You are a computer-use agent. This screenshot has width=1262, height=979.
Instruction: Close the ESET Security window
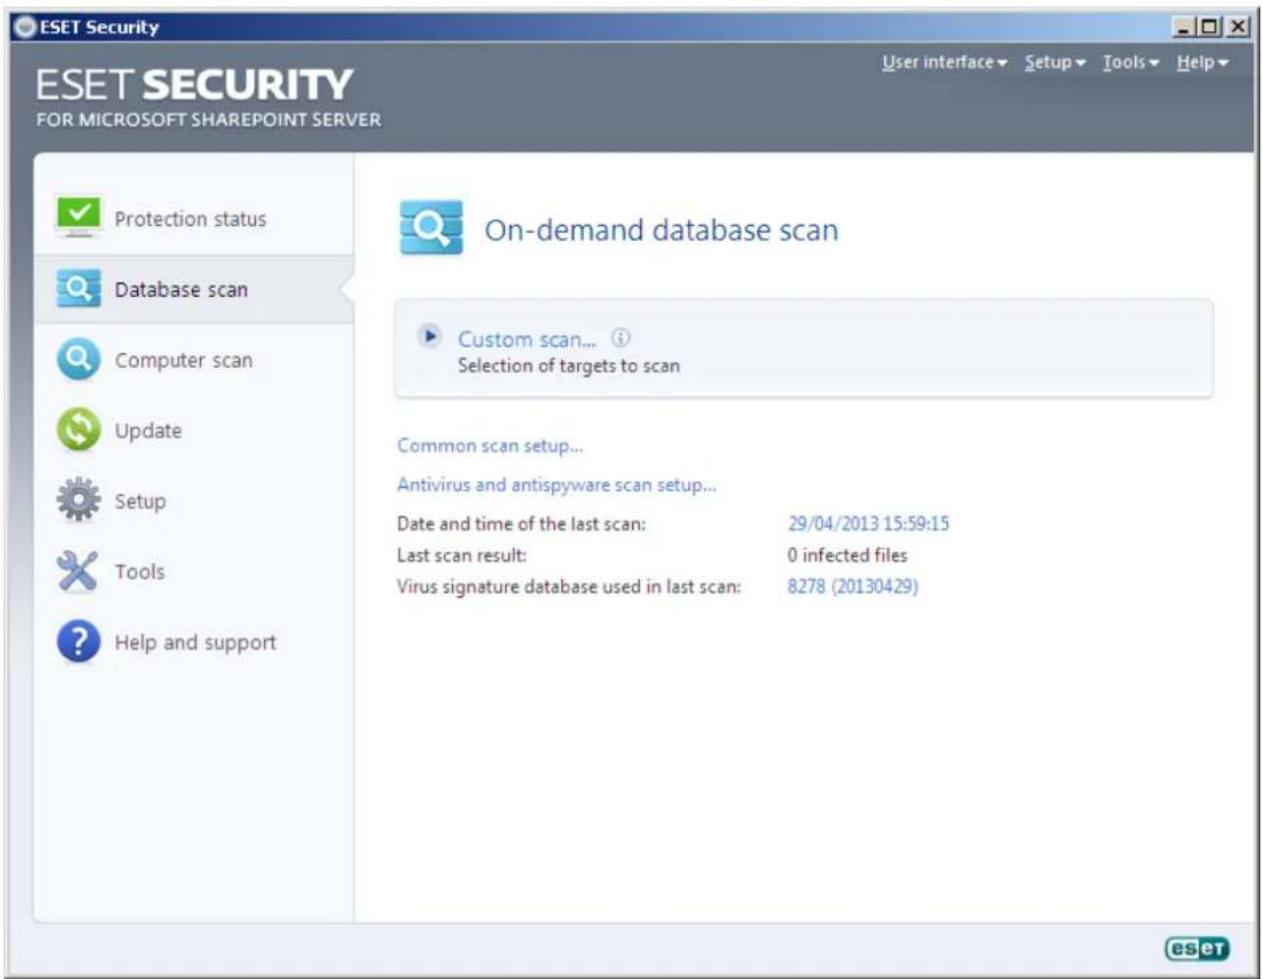(x=1238, y=27)
